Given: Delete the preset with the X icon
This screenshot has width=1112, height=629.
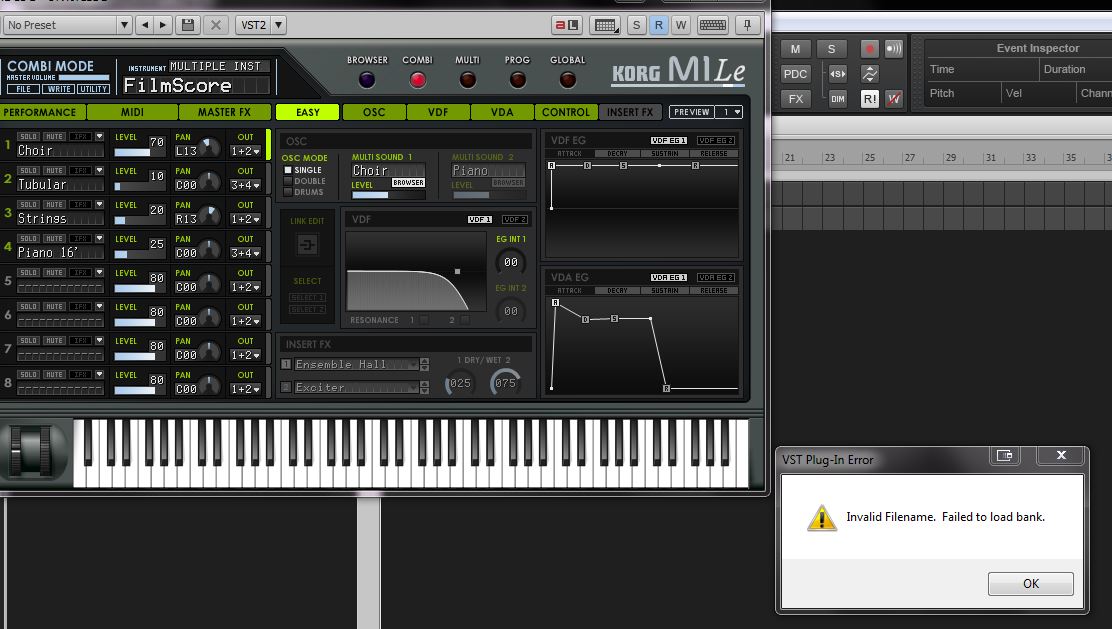Looking at the screenshot, I should click(216, 25).
